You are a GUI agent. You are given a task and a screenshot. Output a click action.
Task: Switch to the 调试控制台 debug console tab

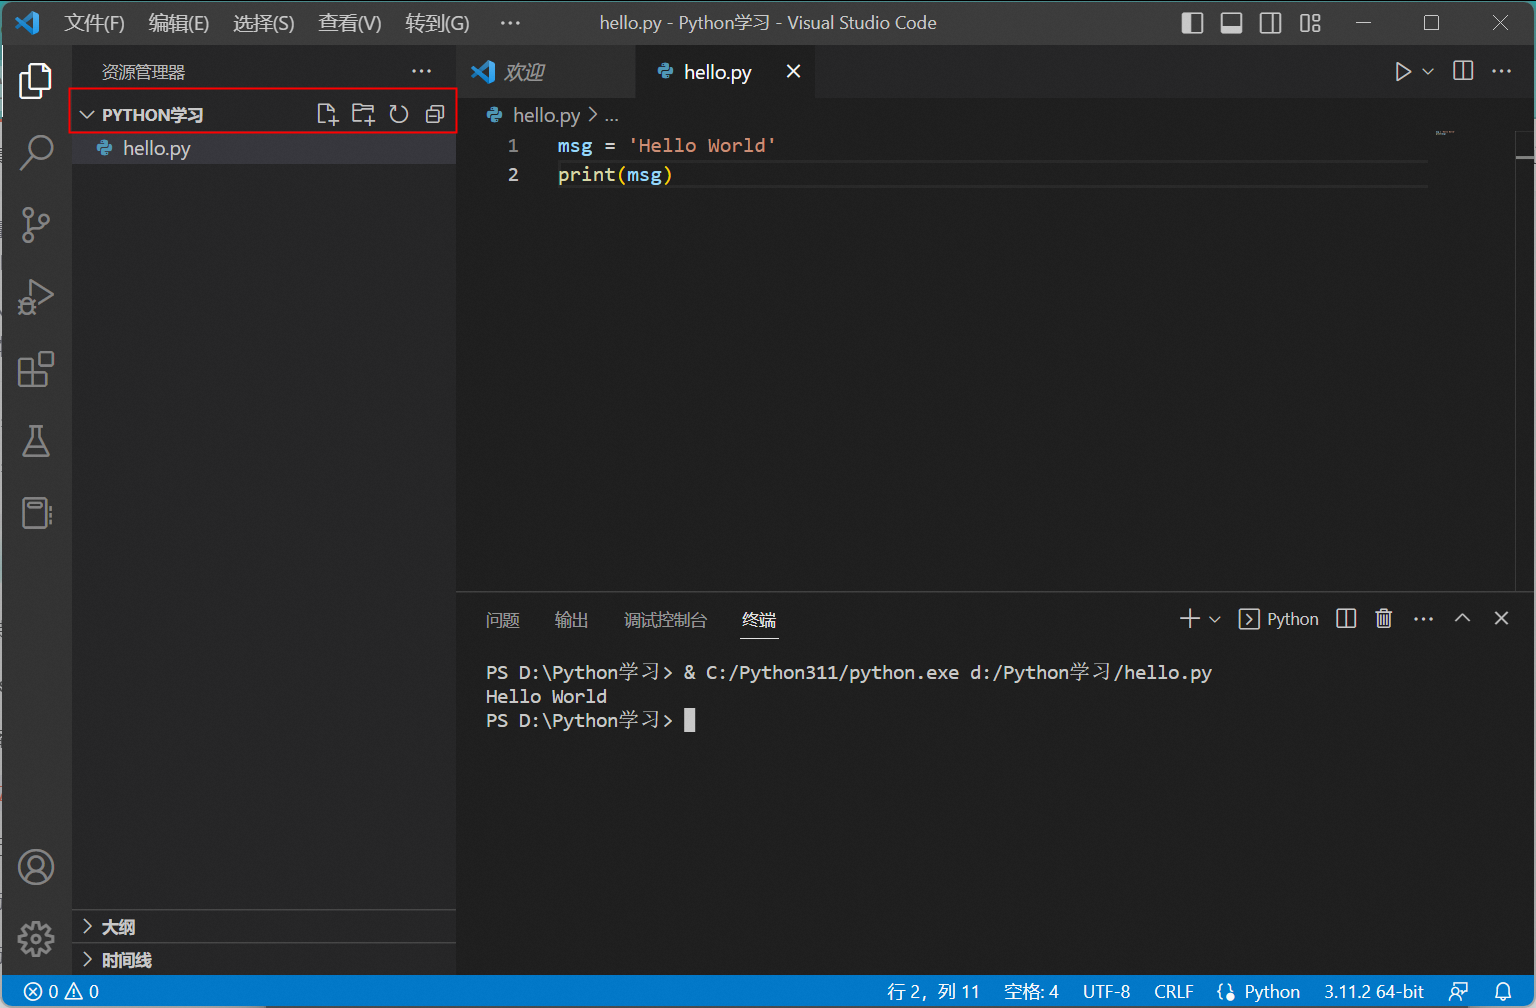click(665, 620)
